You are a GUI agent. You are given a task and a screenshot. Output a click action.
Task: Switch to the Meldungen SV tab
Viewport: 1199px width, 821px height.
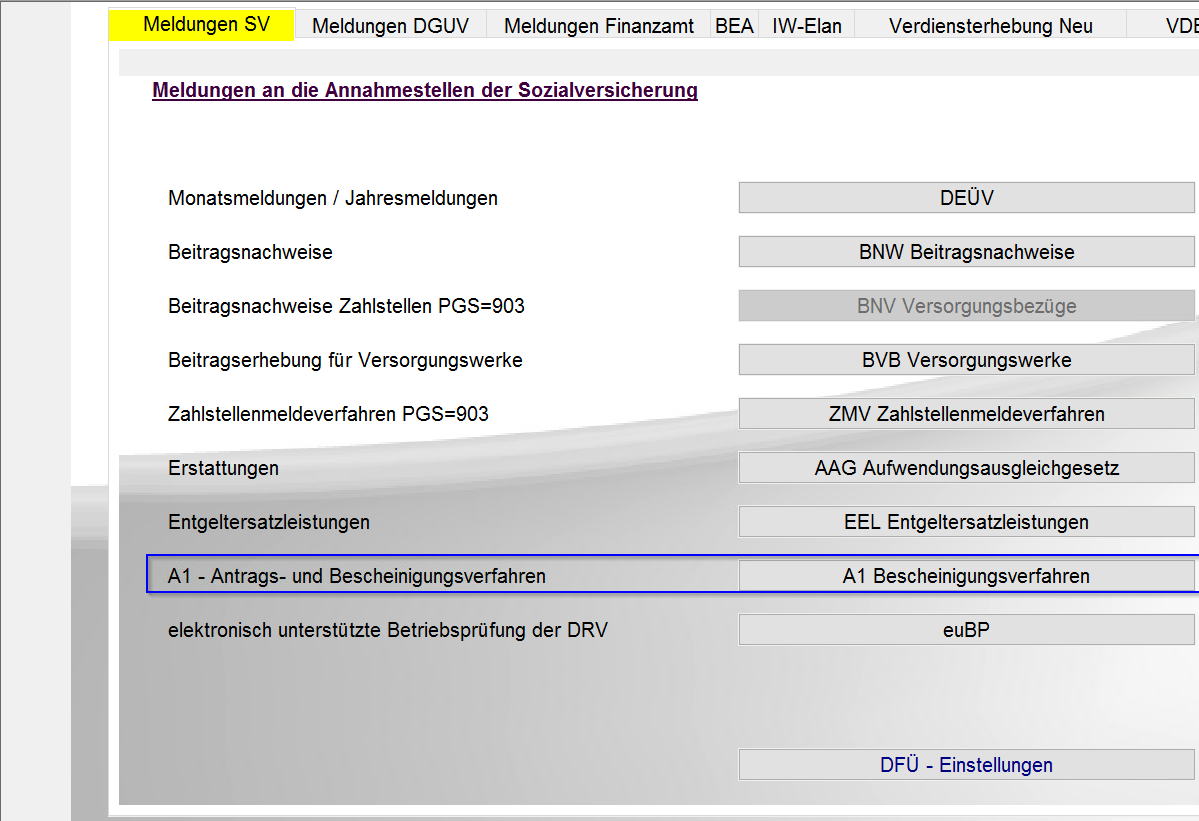(x=206, y=25)
